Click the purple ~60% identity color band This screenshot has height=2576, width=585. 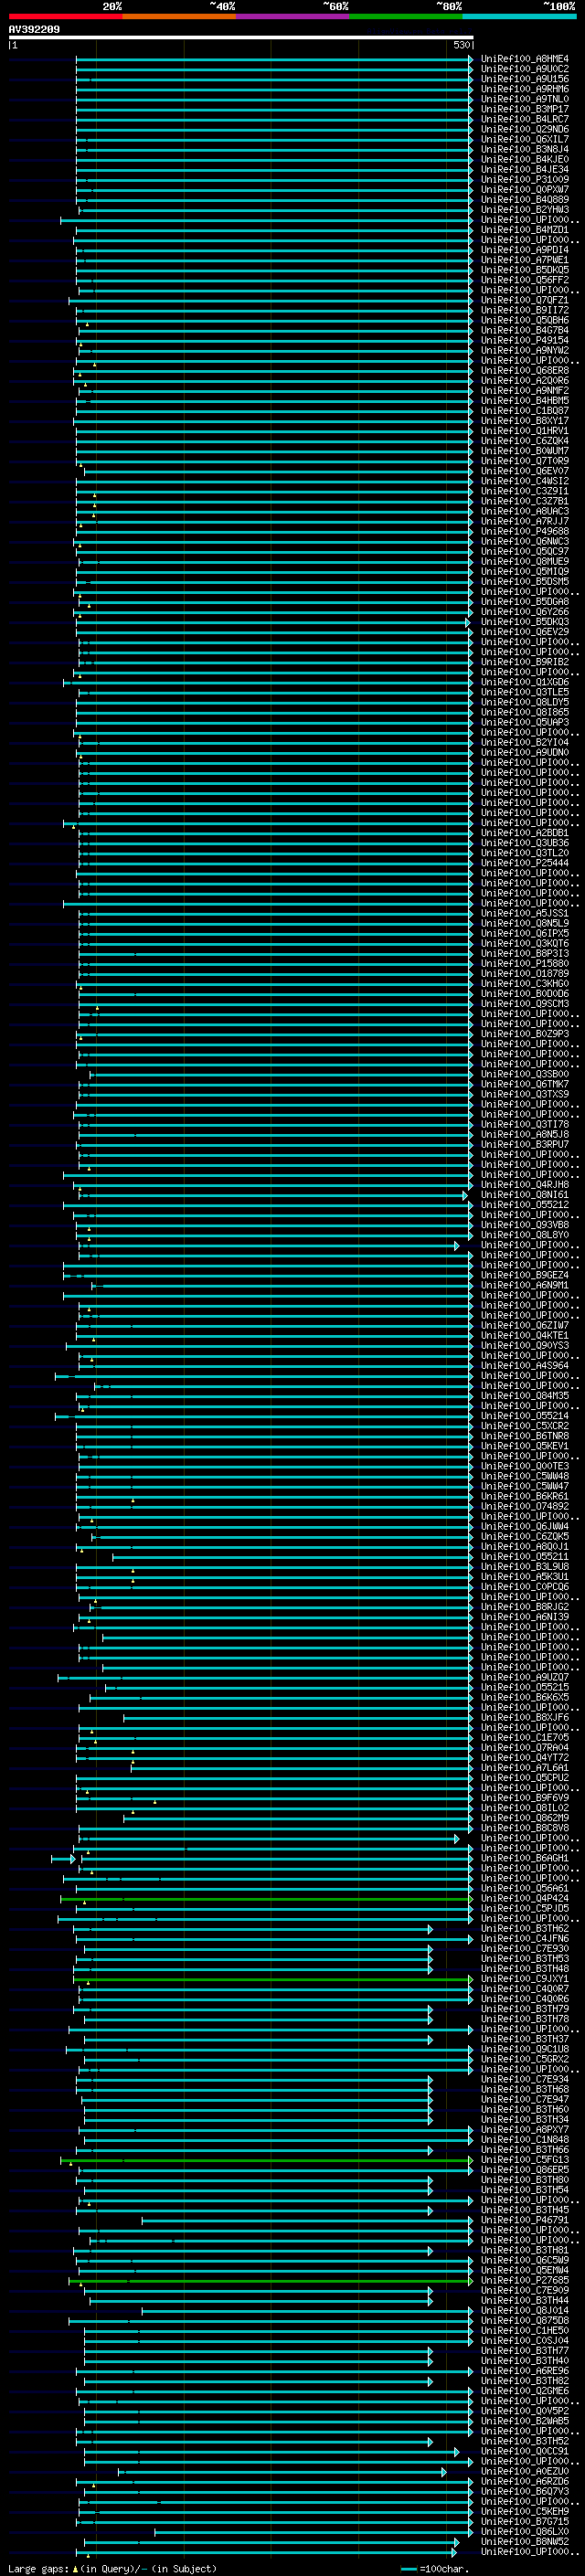[x=292, y=17]
